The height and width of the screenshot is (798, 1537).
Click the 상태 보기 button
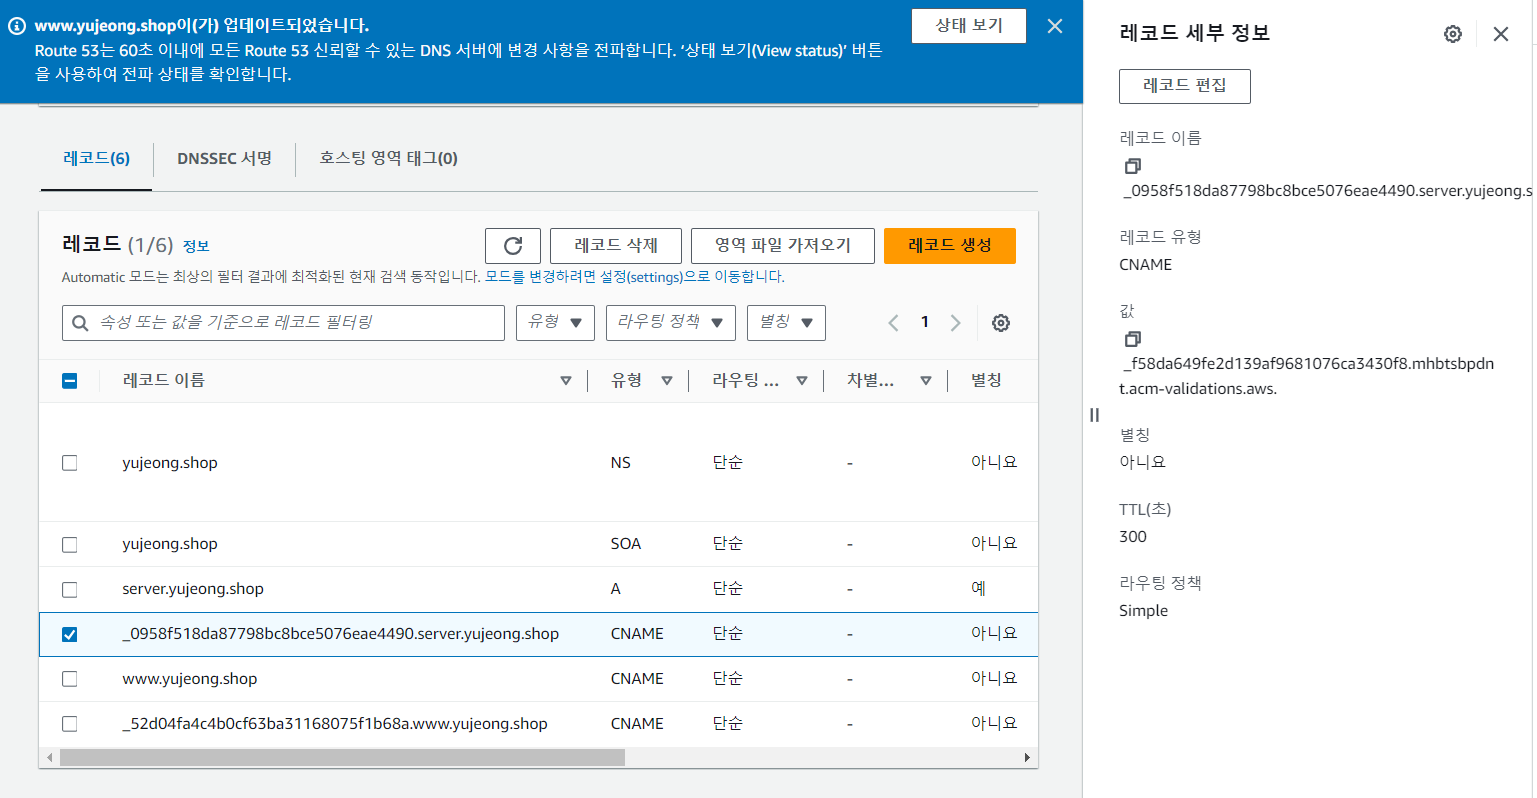tap(969, 26)
